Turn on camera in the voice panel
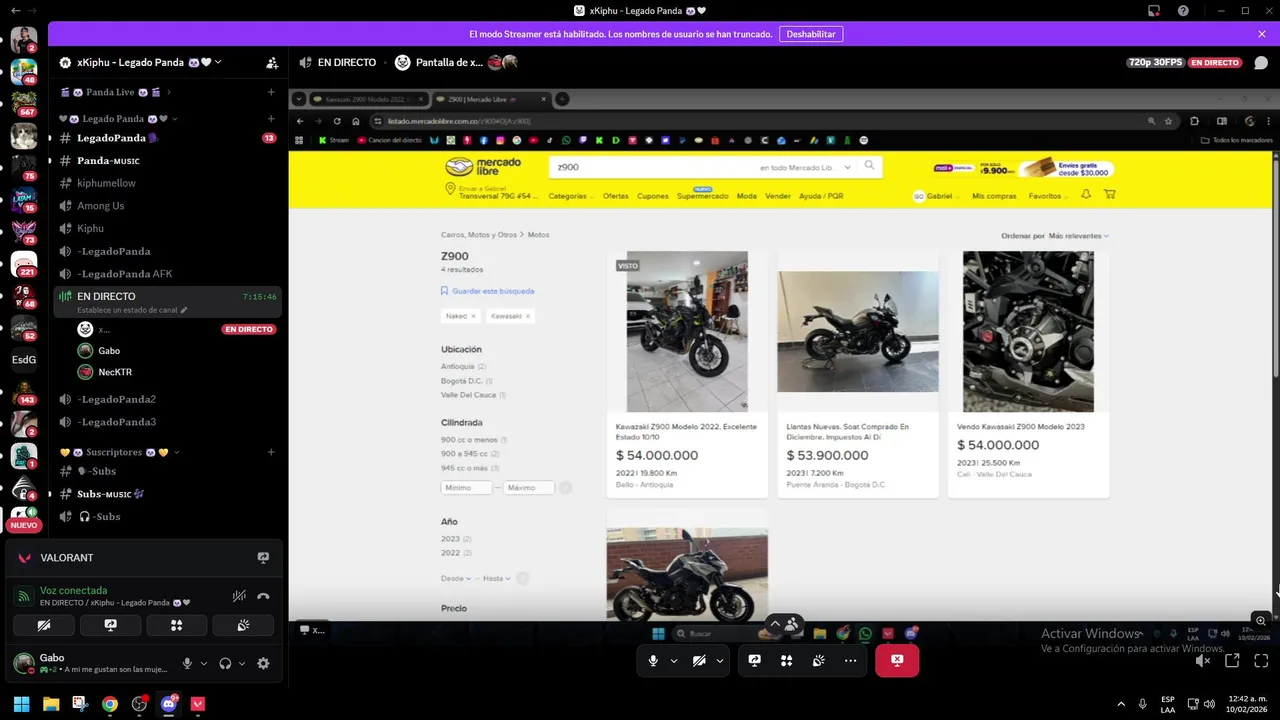This screenshot has width=1280, height=720. (44, 625)
